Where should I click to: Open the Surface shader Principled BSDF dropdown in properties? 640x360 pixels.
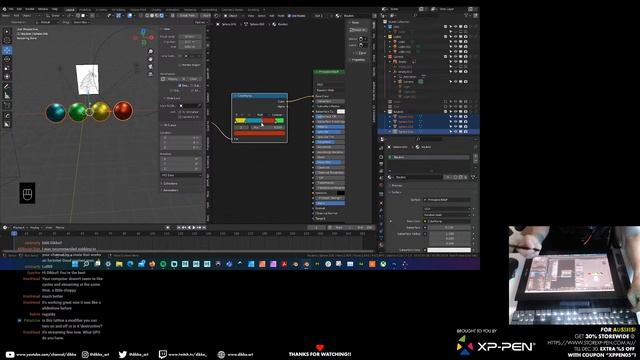click(x=447, y=200)
